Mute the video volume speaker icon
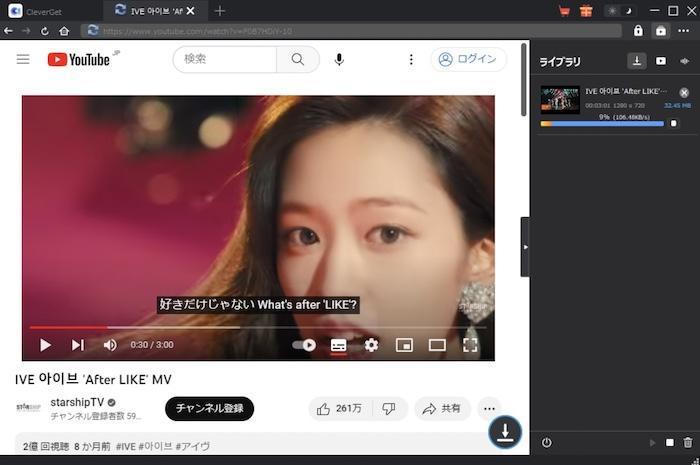The width and height of the screenshot is (700, 465). coord(110,345)
